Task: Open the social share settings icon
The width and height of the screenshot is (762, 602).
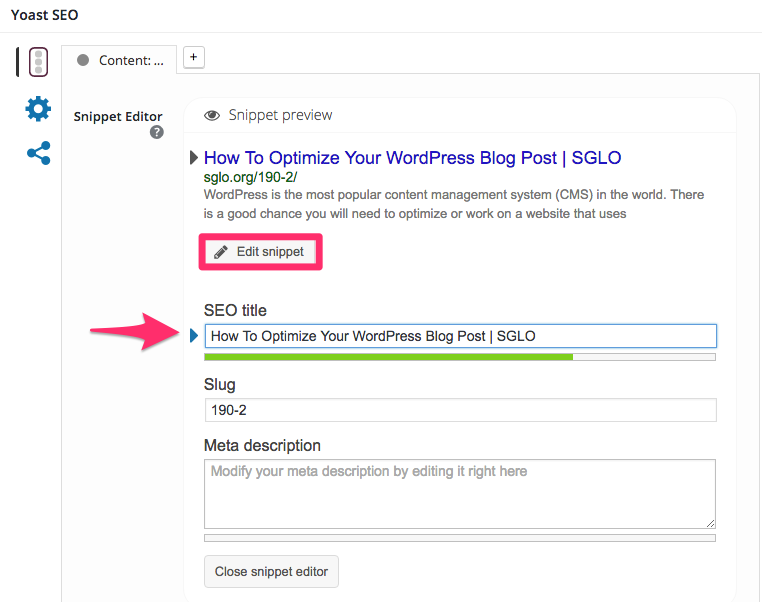Action: [38, 153]
